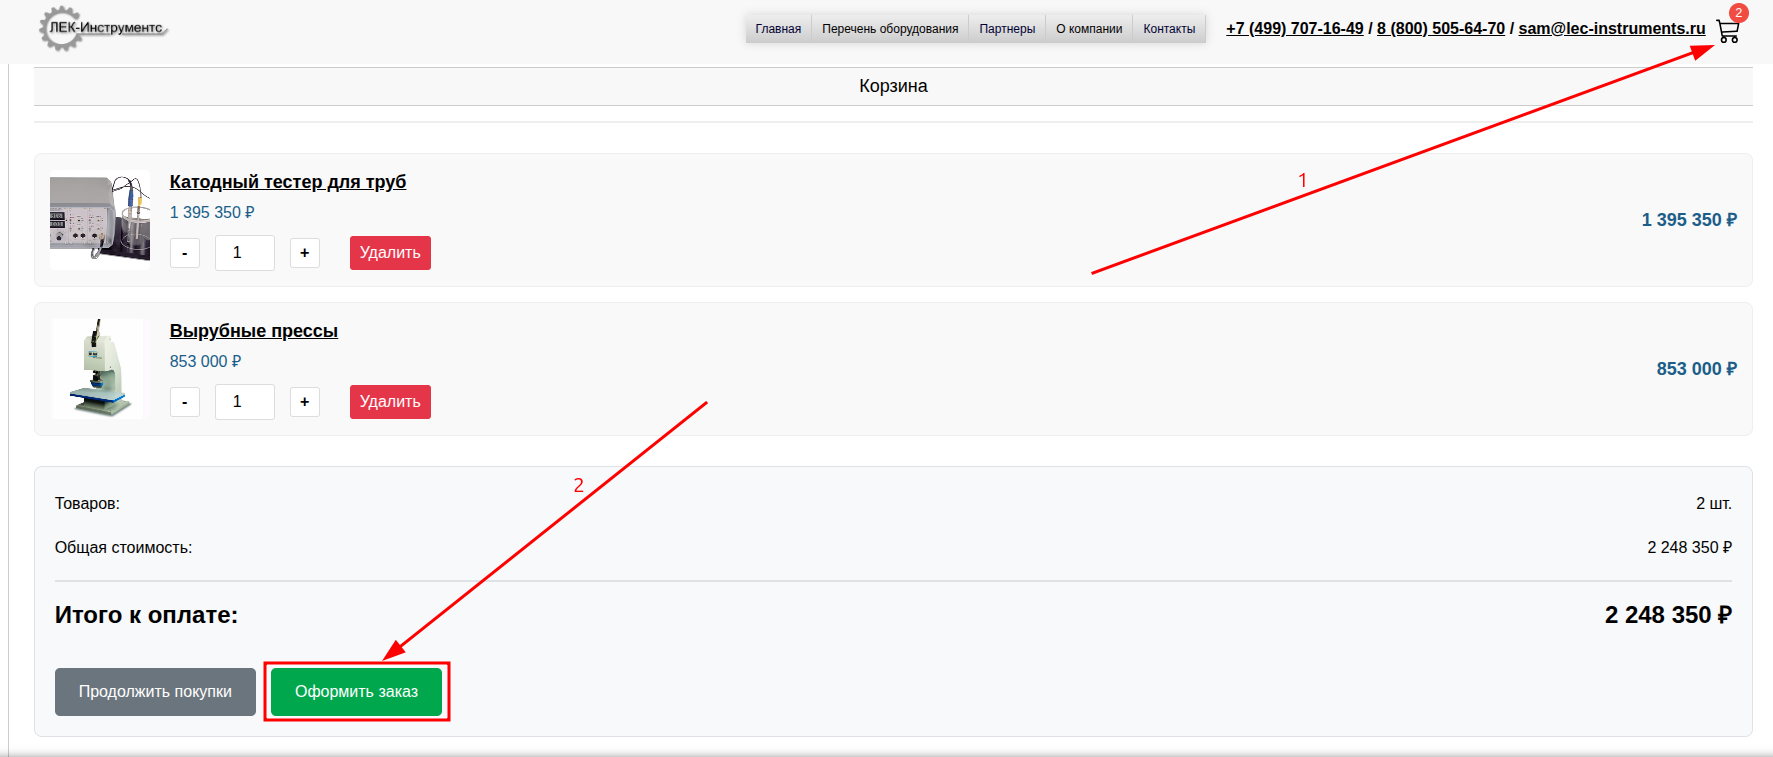Image resolution: width=1773 pixels, height=757 pixels.
Task: Click the ЛЕК-Инструментс gear logo
Action: (x=103, y=28)
